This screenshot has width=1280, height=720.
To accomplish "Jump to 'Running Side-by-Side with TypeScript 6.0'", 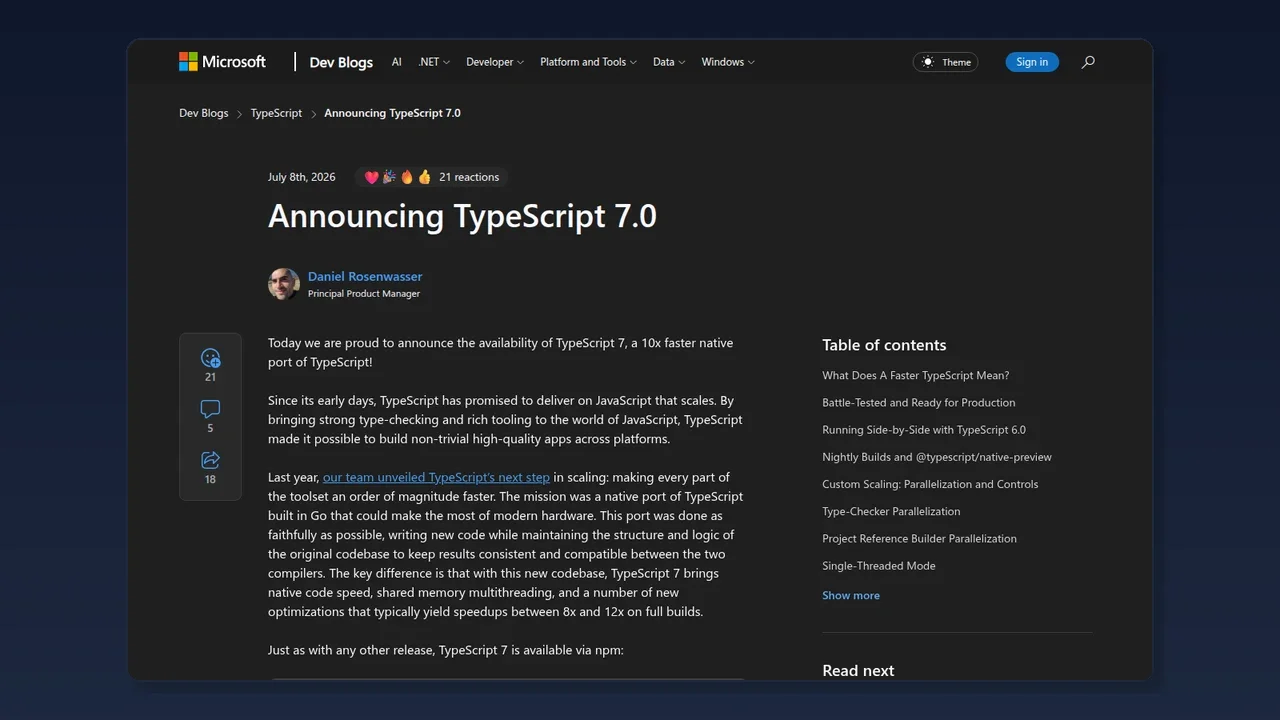I will 924,430.
